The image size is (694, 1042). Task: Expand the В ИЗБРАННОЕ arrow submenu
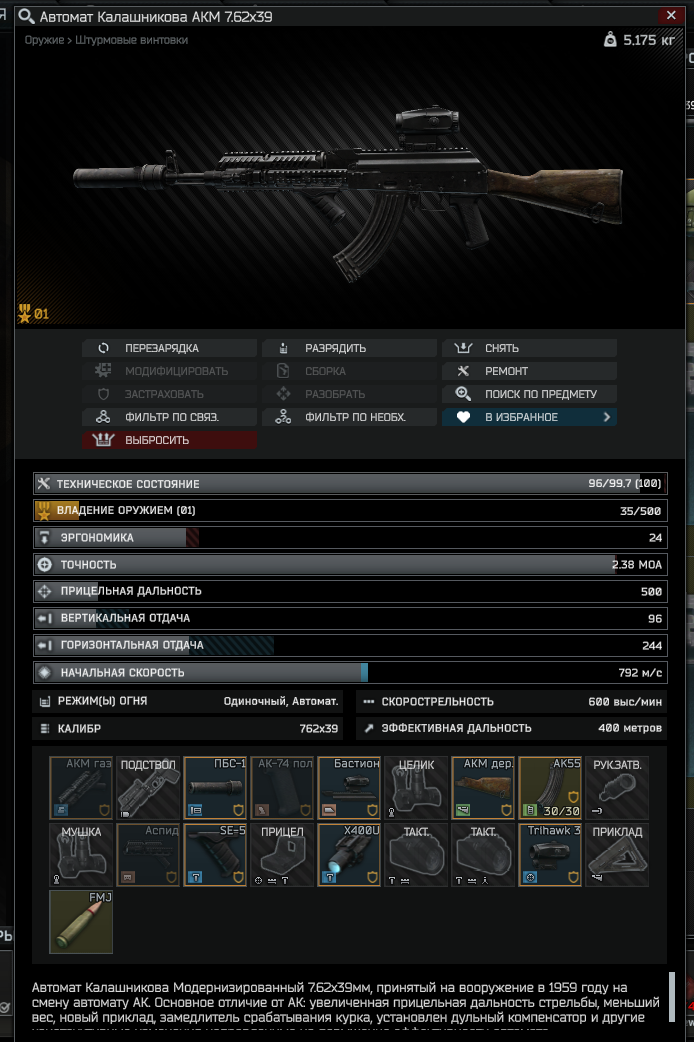(x=606, y=417)
